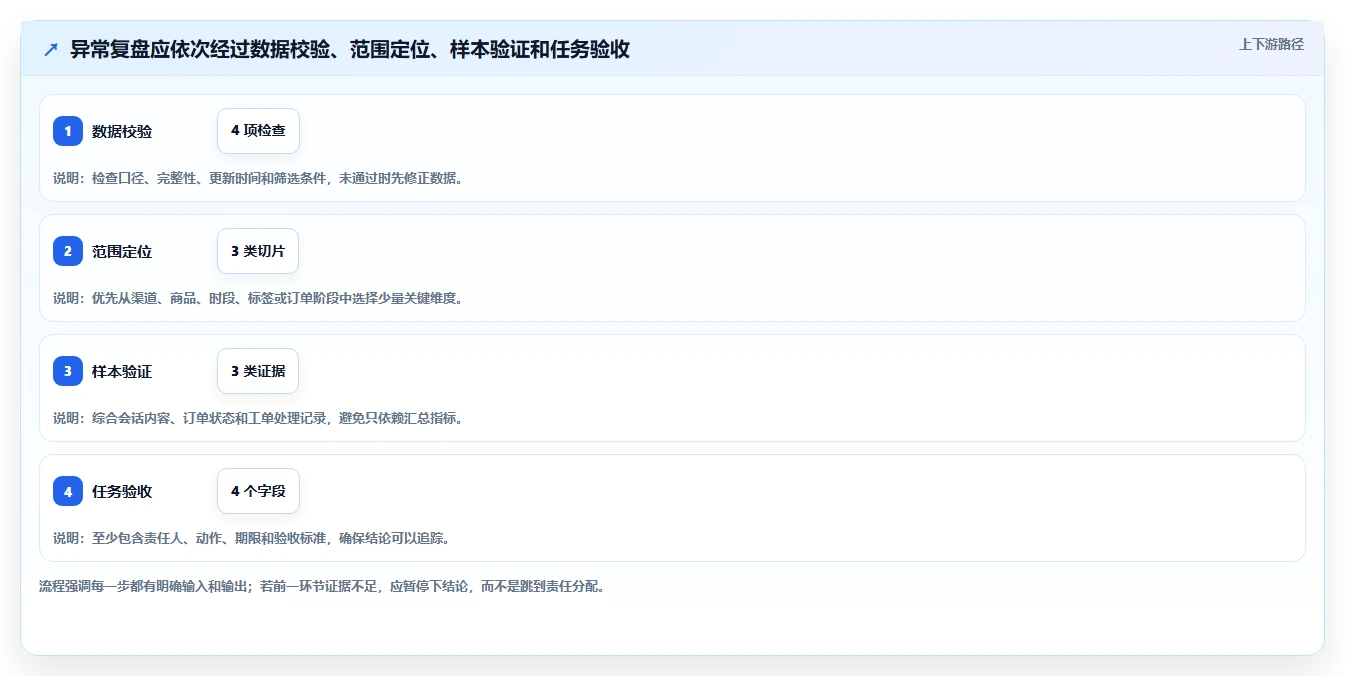Click the step 2 number badge
The height and width of the screenshot is (676, 1345).
(68, 251)
